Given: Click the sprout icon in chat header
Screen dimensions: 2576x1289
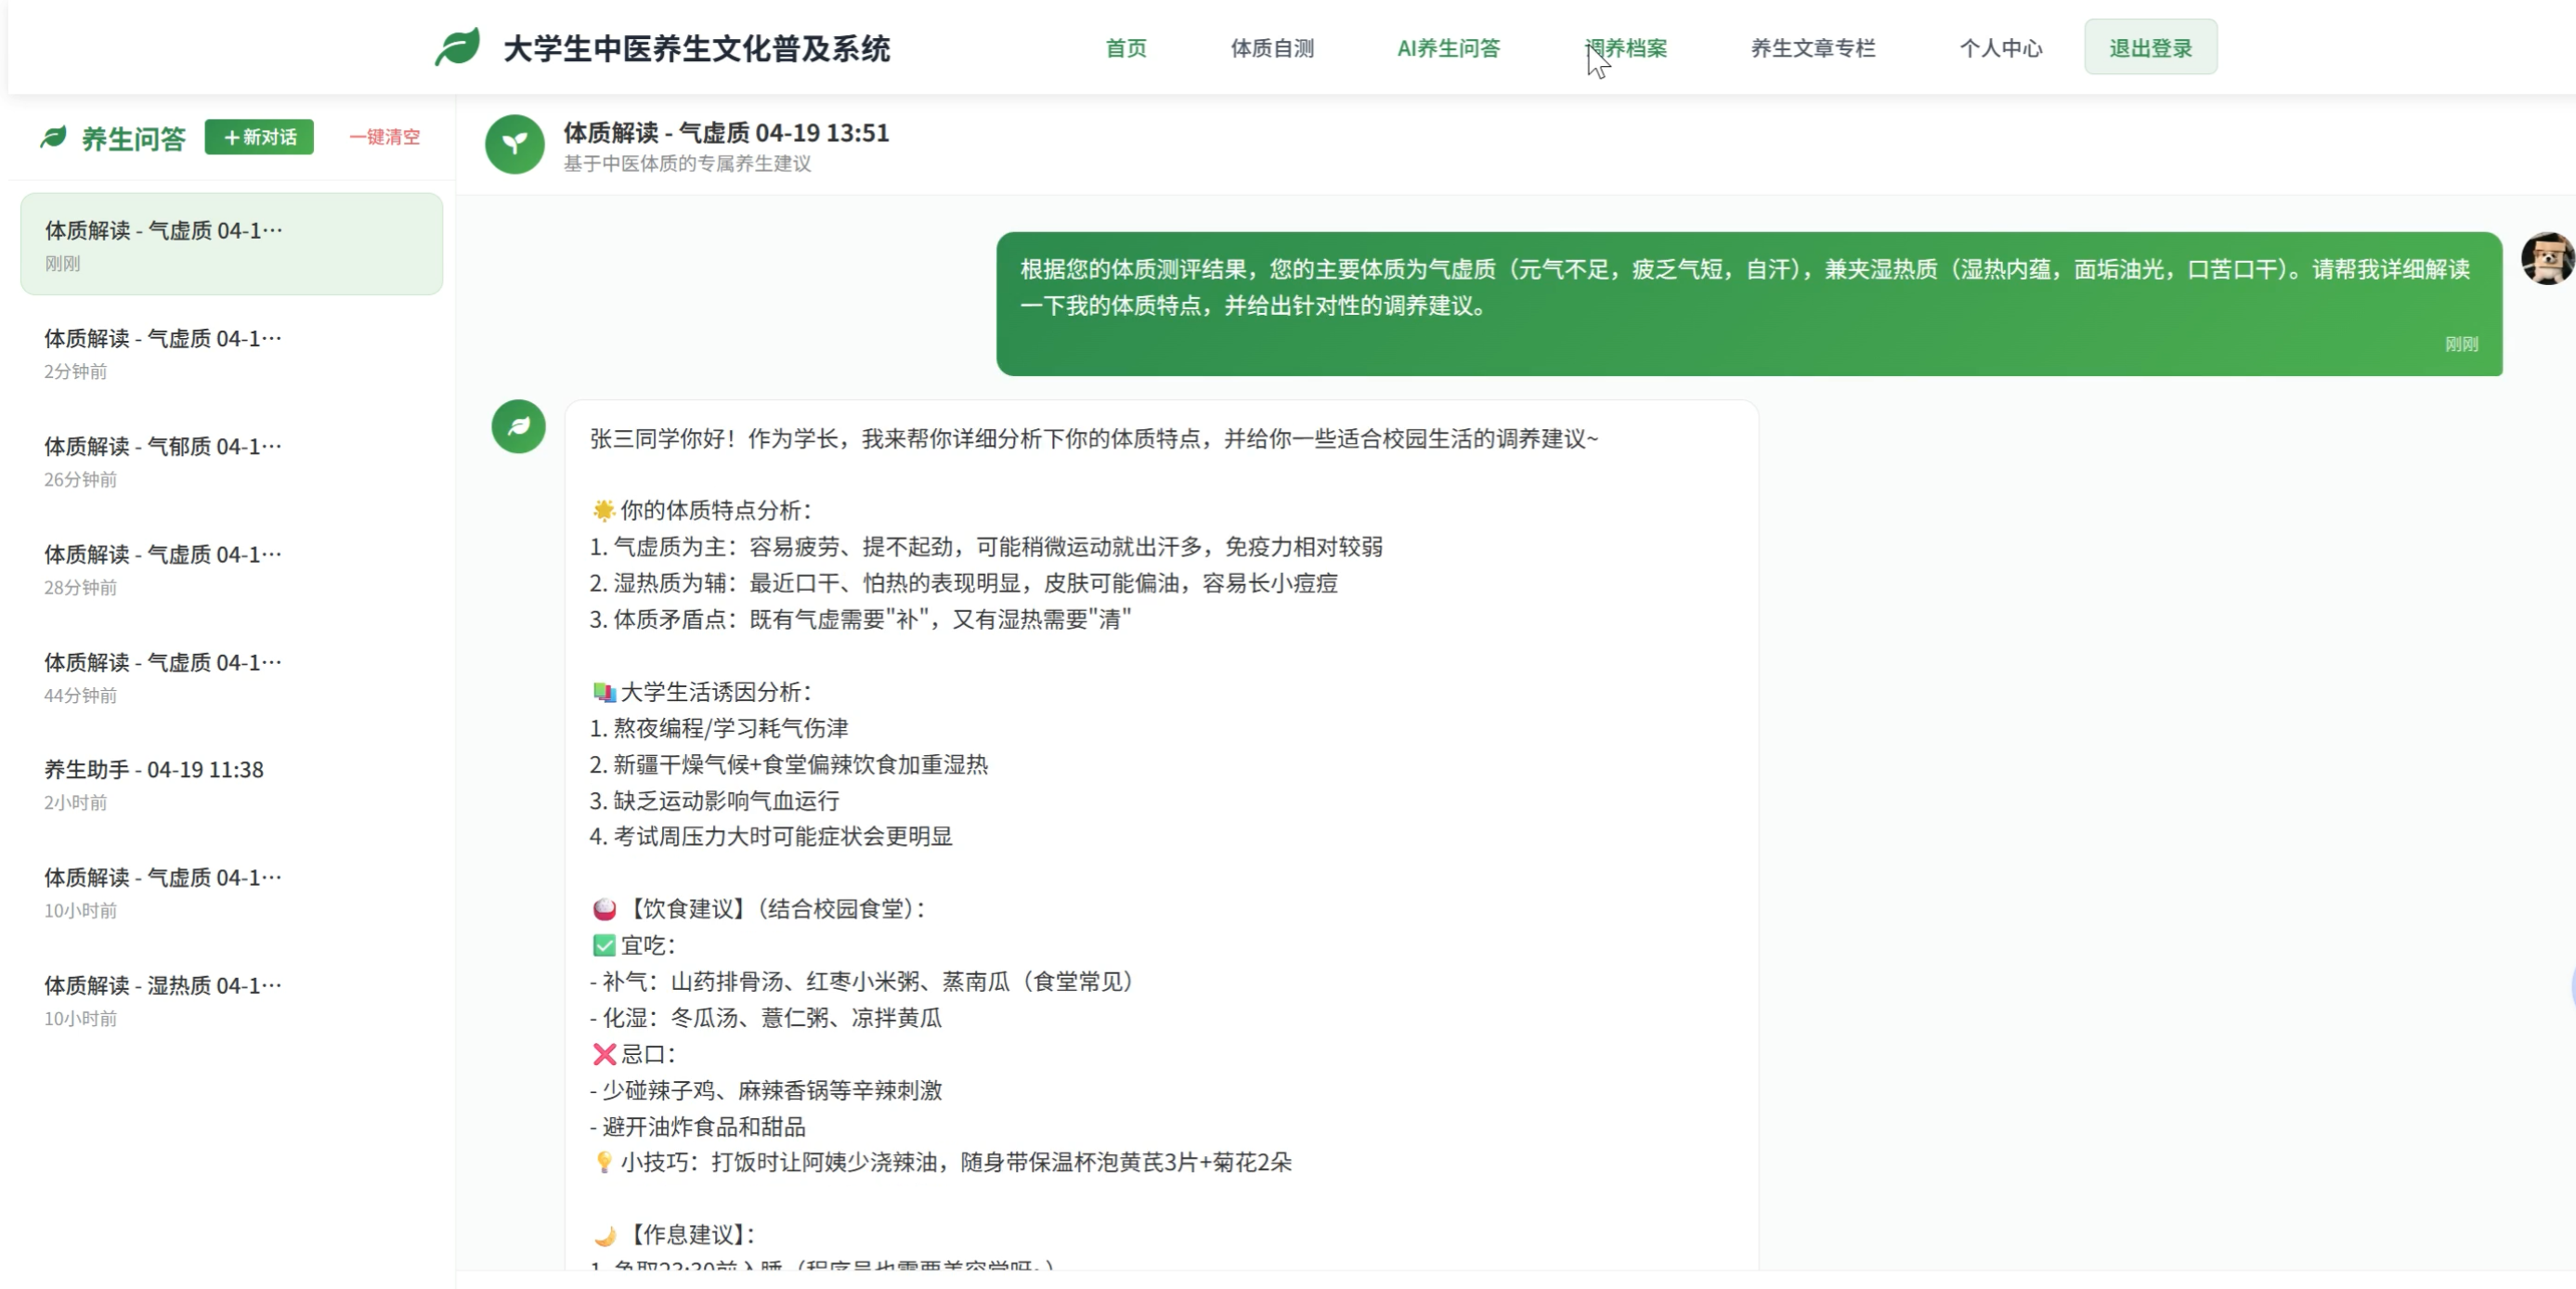Looking at the screenshot, I should [514, 145].
